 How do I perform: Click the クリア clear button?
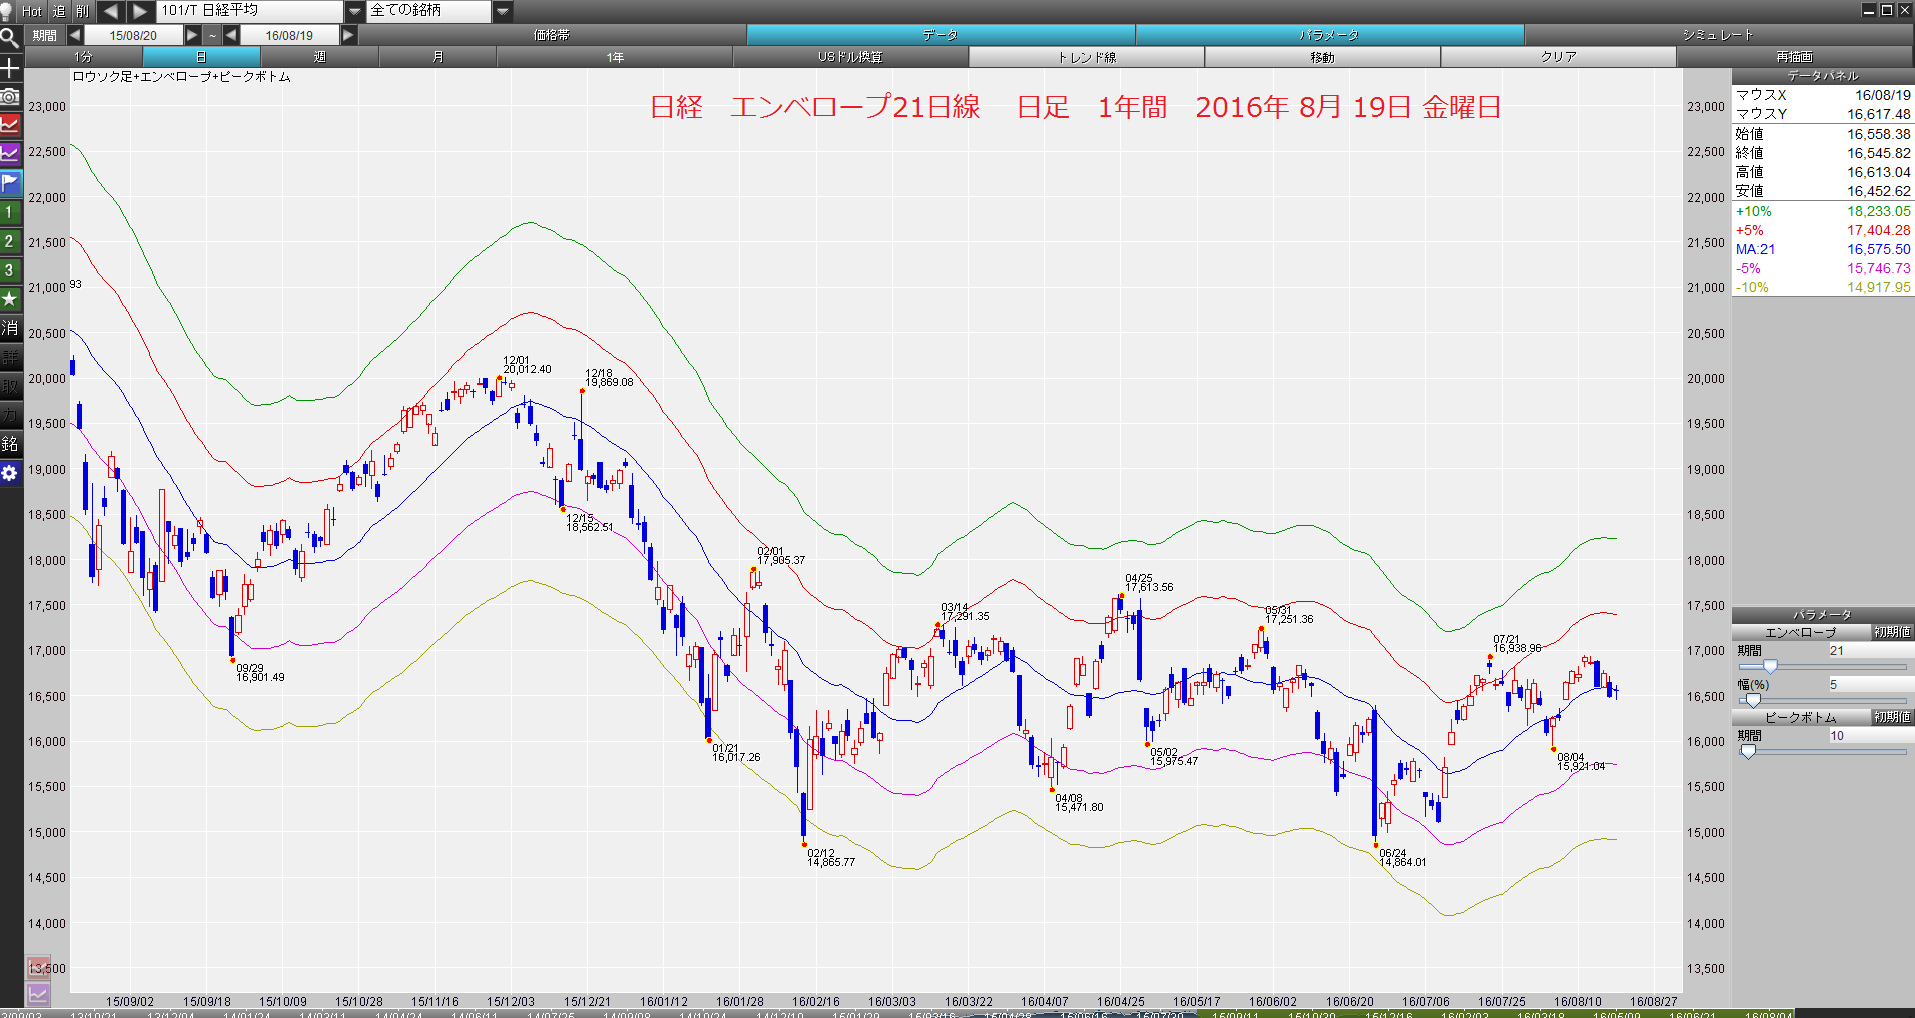[x=1559, y=57]
